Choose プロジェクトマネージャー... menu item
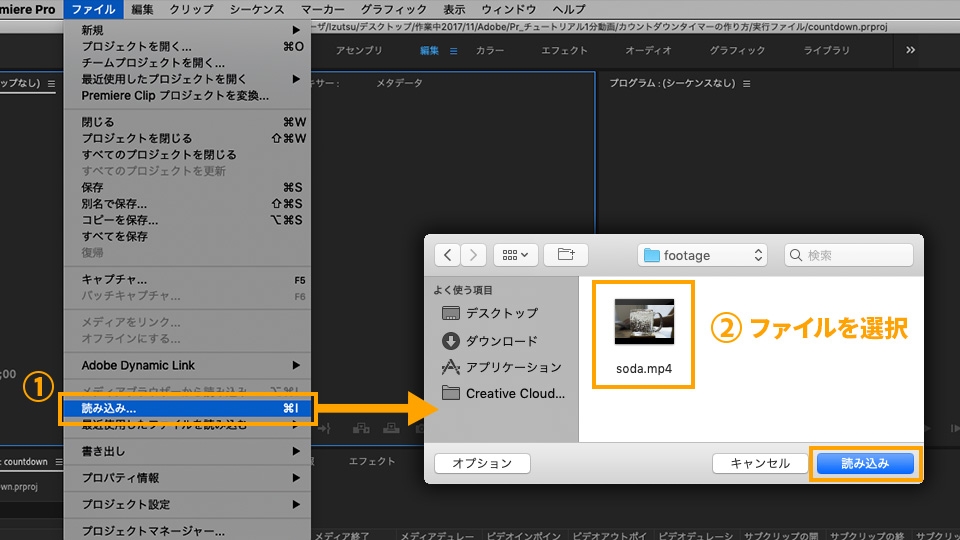Screen dimensions: 960x540 pos(187,531)
